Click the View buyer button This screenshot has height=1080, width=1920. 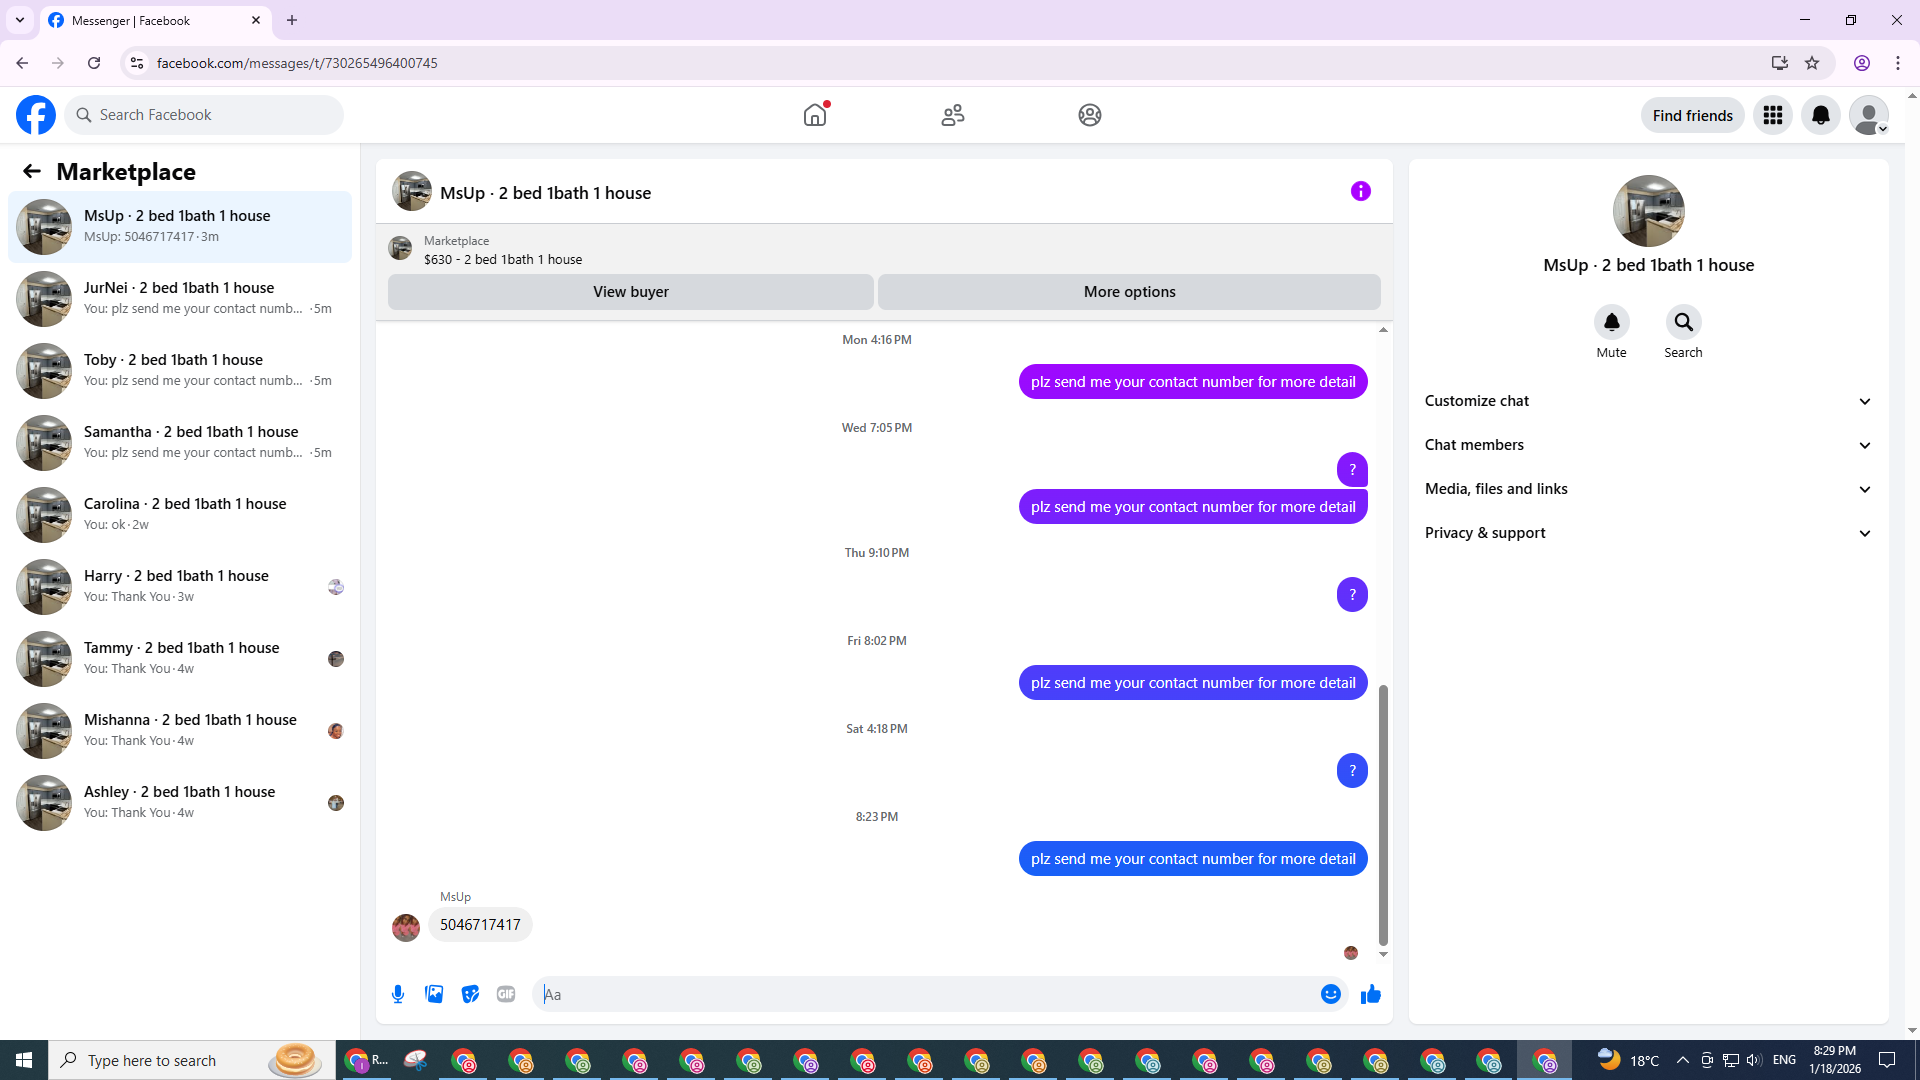(630, 292)
